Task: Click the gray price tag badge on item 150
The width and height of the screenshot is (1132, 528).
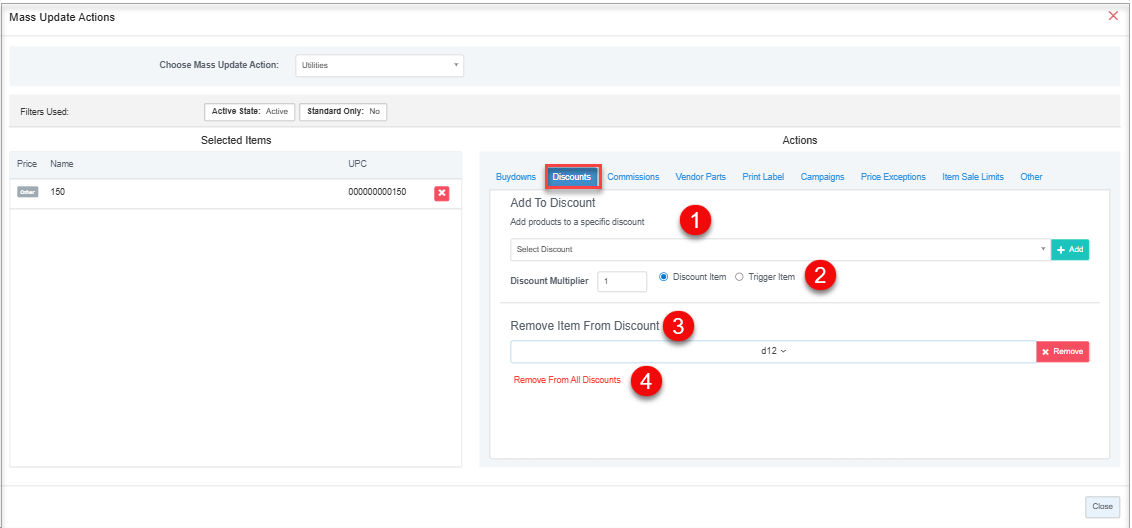Action: (x=28, y=192)
